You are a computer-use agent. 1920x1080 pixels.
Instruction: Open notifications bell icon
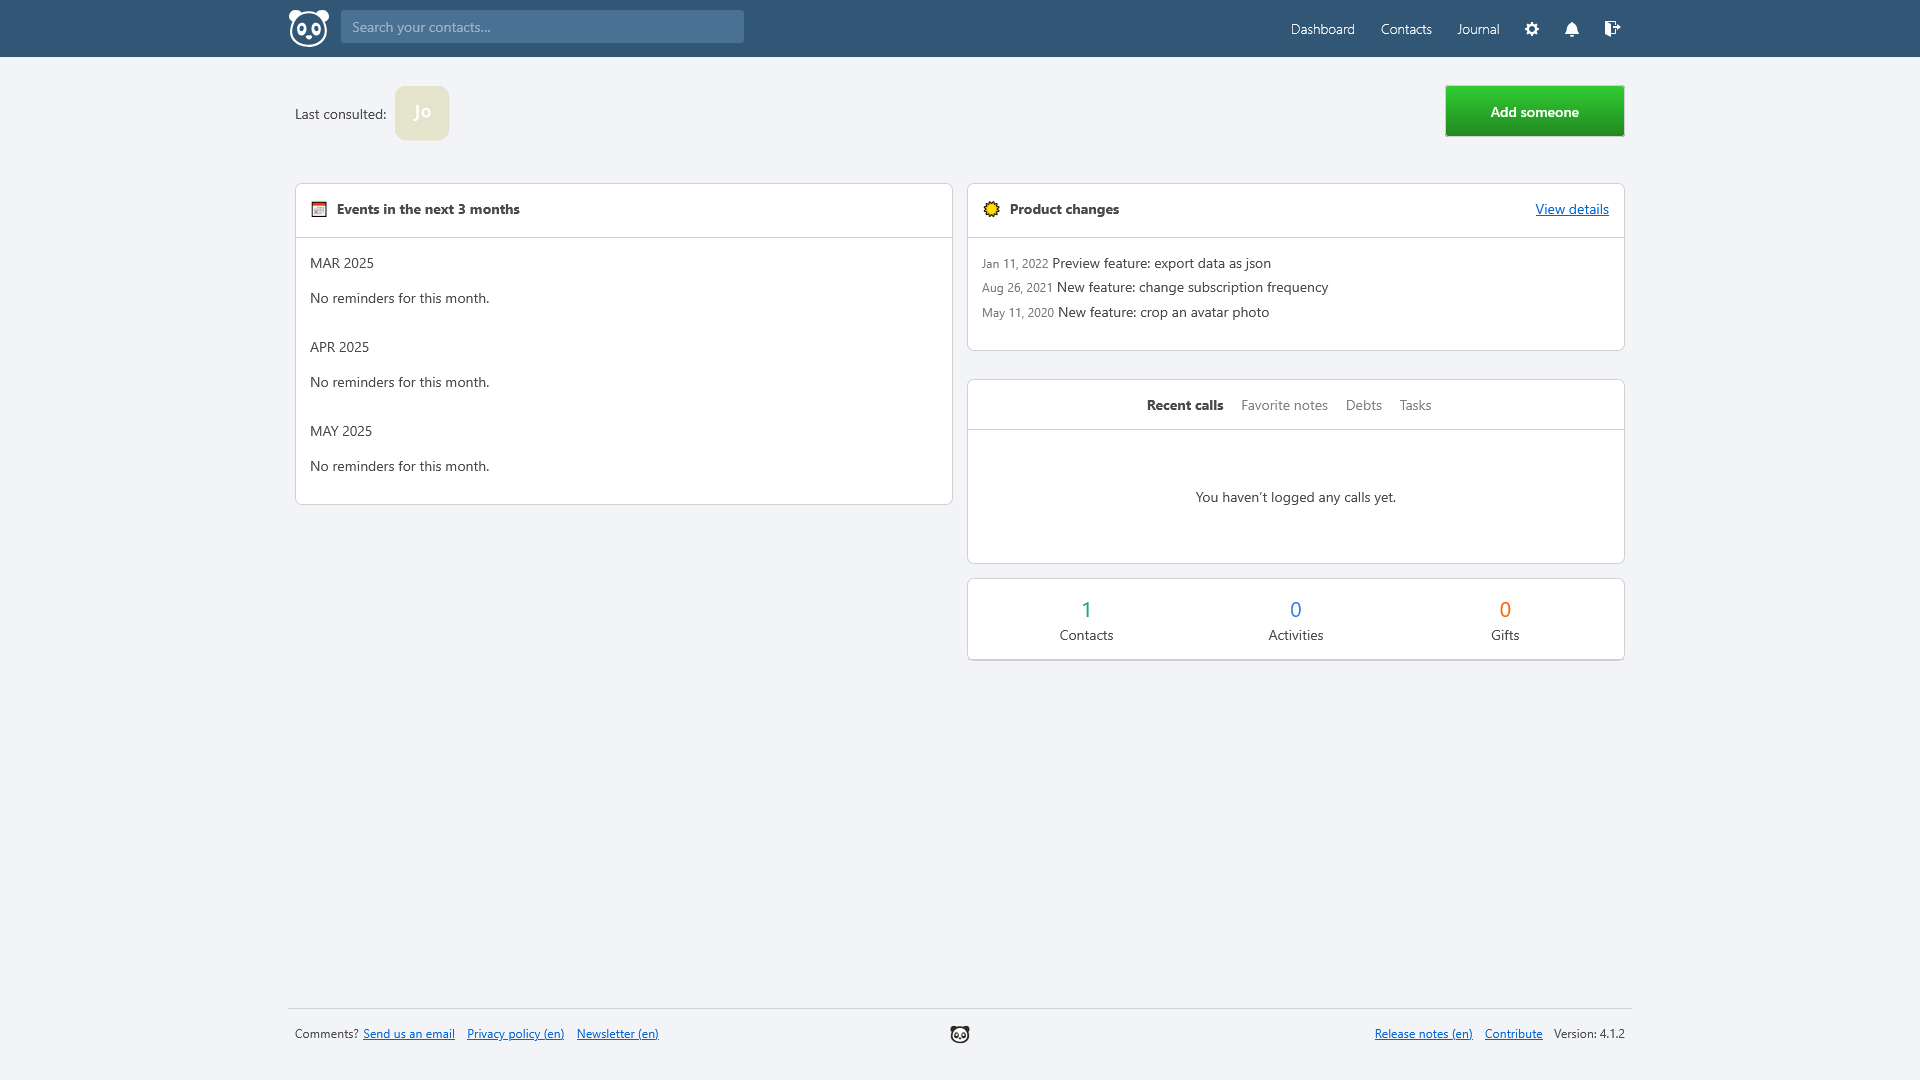click(x=1572, y=29)
